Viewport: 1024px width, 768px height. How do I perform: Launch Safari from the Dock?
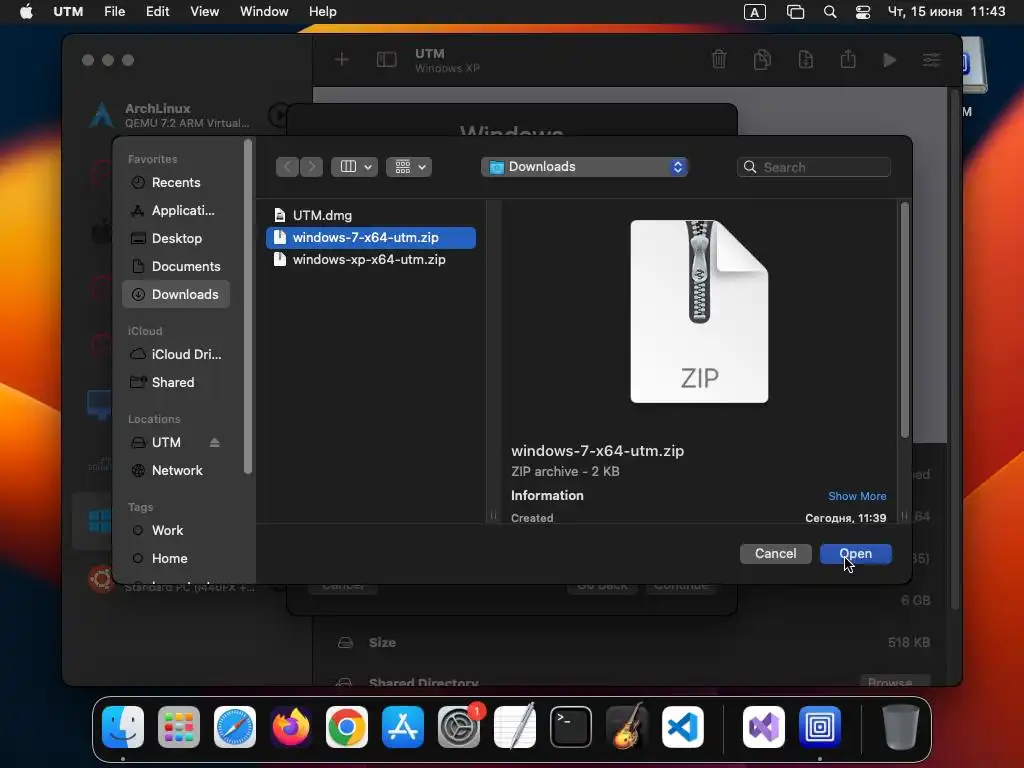235,727
